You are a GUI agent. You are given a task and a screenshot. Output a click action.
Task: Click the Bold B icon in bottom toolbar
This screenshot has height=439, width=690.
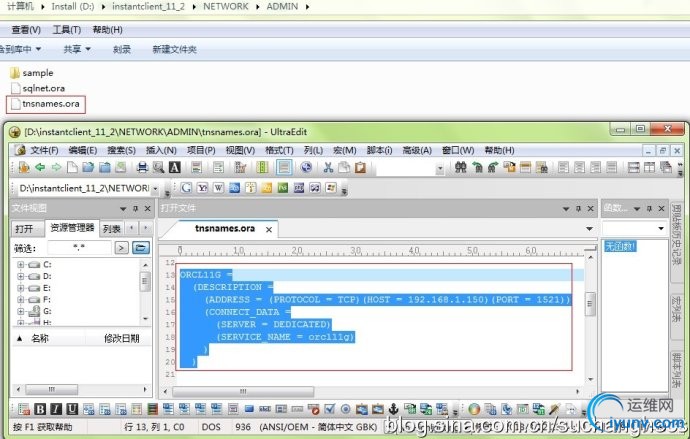pos(40,409)
